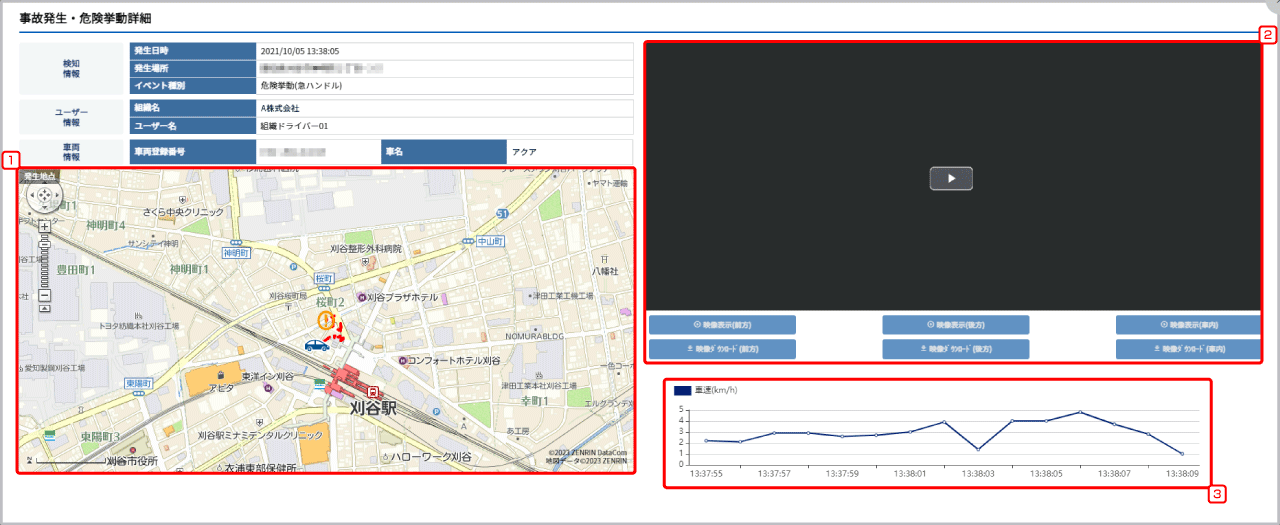Click the peak speed point near 13:38:06
1280x525 pixels.
pos(1080,412)
